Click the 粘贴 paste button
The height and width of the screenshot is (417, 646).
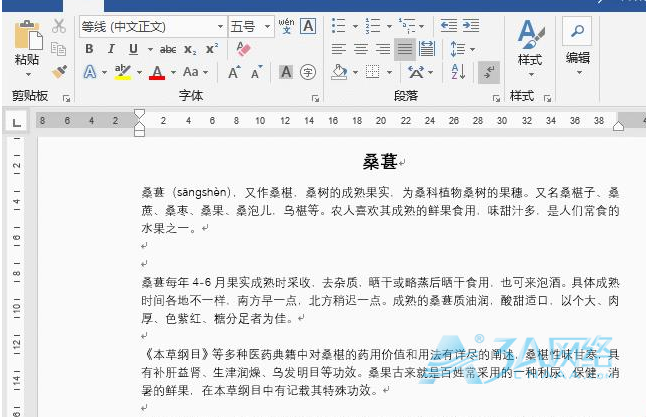(x=27, y=45)
